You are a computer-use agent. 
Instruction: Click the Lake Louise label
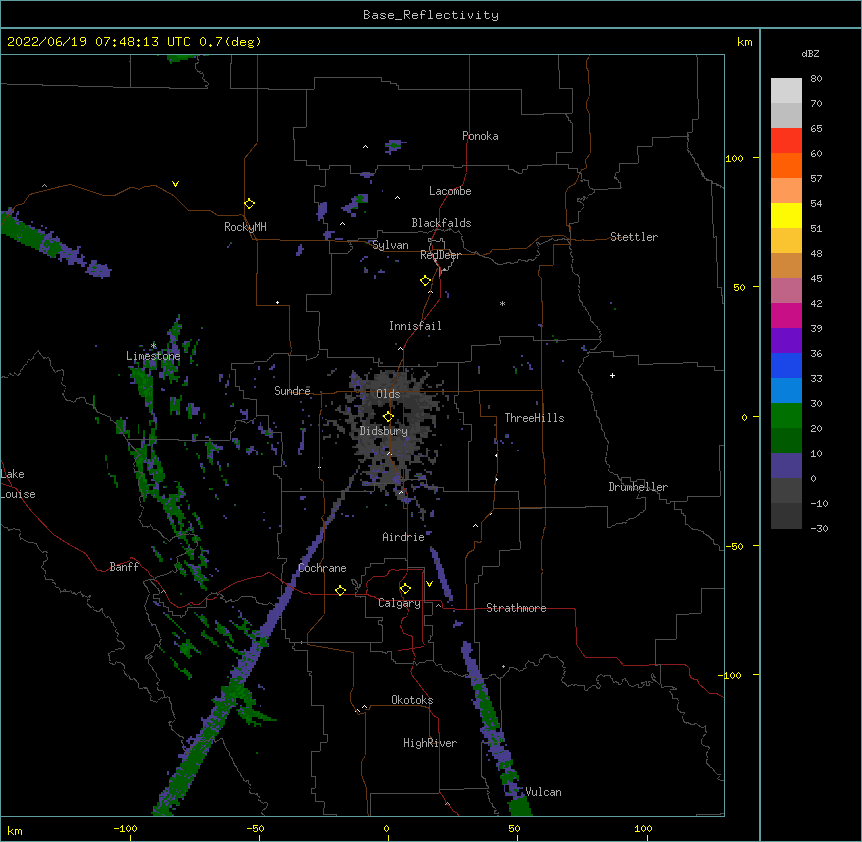tap(18, 484)
